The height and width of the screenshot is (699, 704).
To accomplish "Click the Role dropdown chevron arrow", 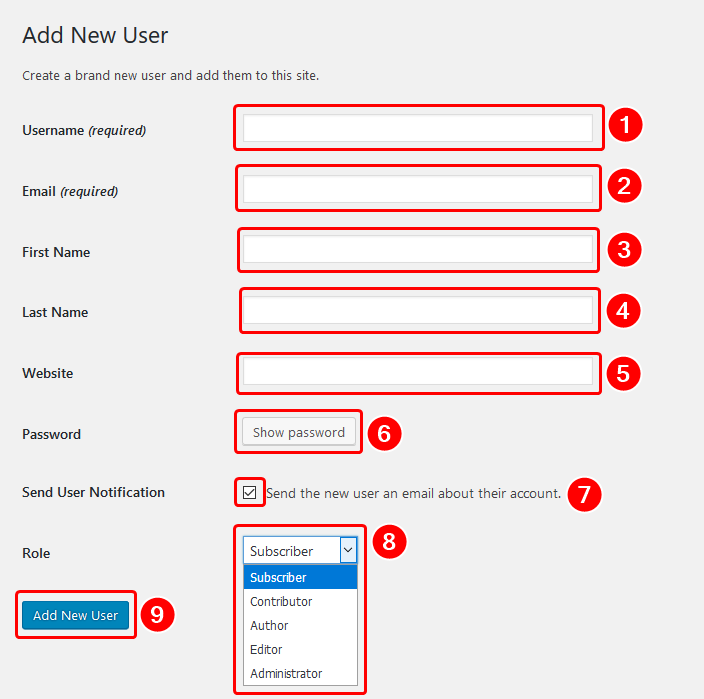I will click(348, 550).
